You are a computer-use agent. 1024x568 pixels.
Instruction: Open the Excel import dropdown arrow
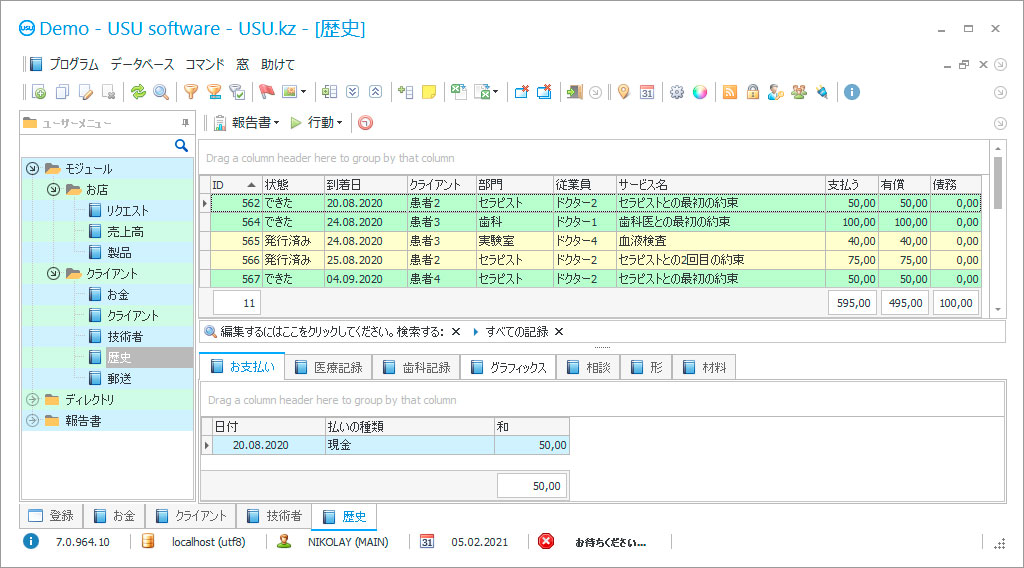[496, 92]
